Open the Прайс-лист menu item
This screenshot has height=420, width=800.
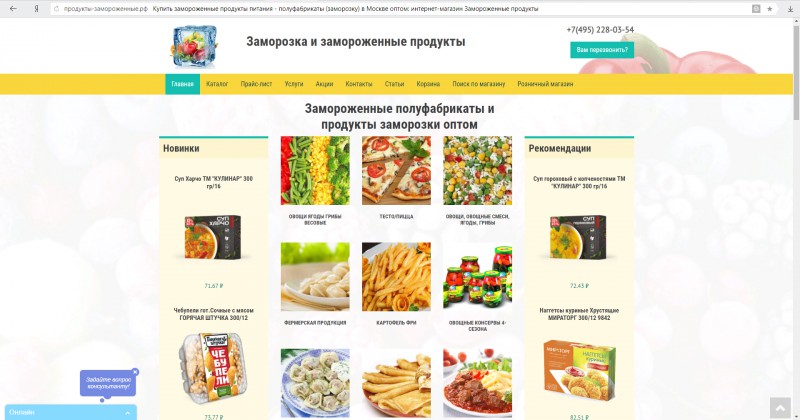256,84
